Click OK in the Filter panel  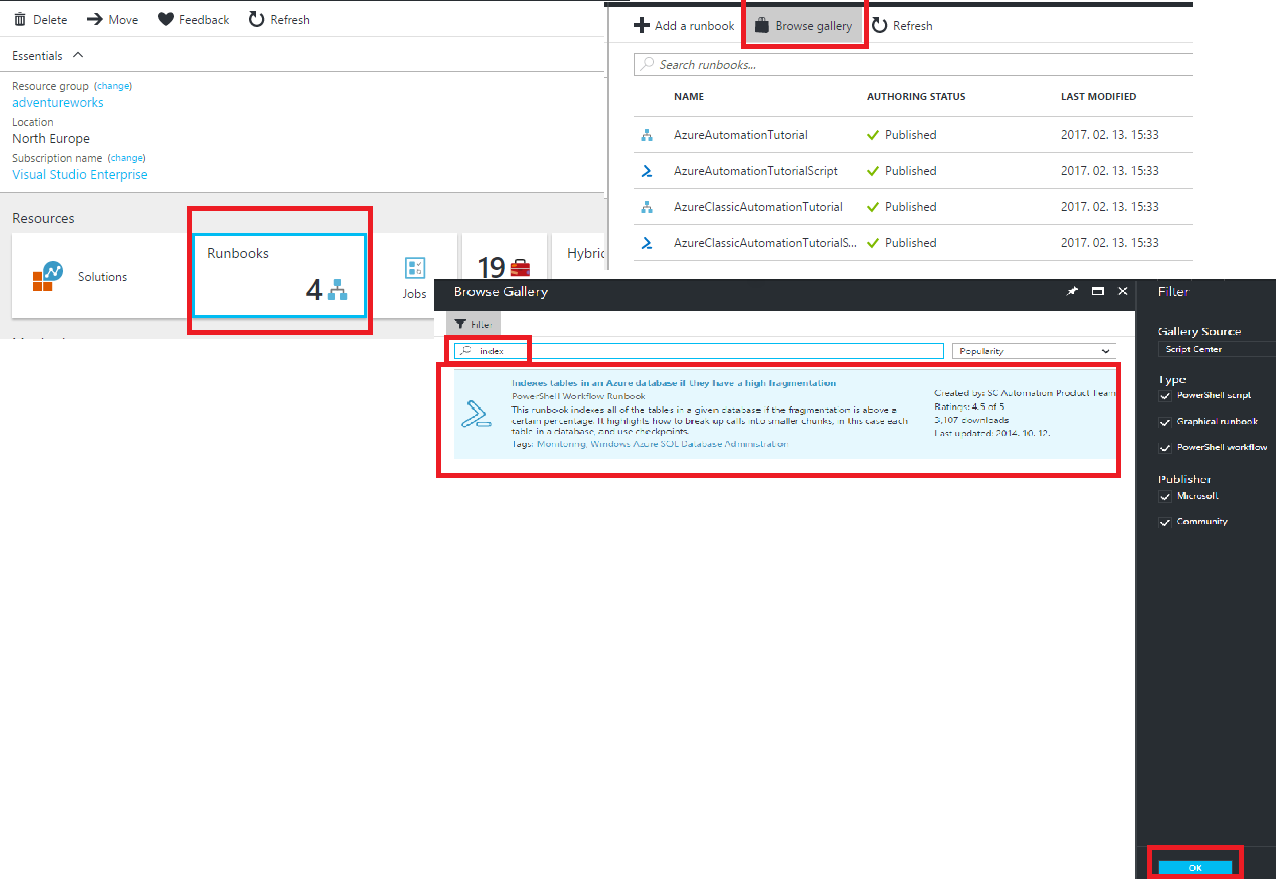pos(1195,867)
